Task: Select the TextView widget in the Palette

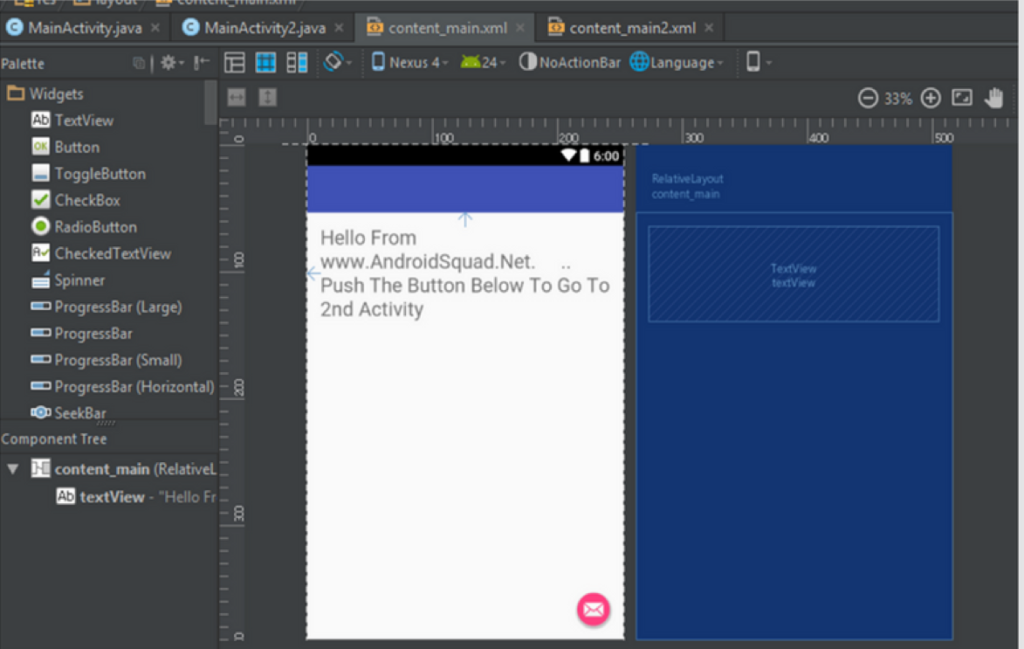Action: [x=83, y=120]
